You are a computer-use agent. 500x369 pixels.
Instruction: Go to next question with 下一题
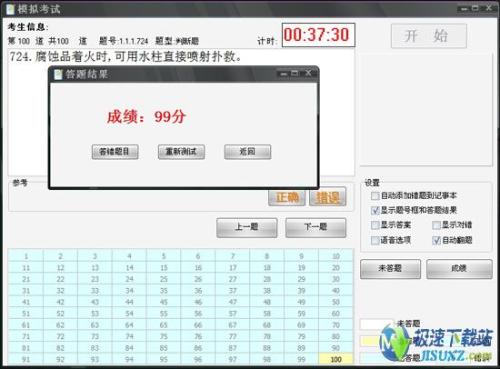coord(316,228)
